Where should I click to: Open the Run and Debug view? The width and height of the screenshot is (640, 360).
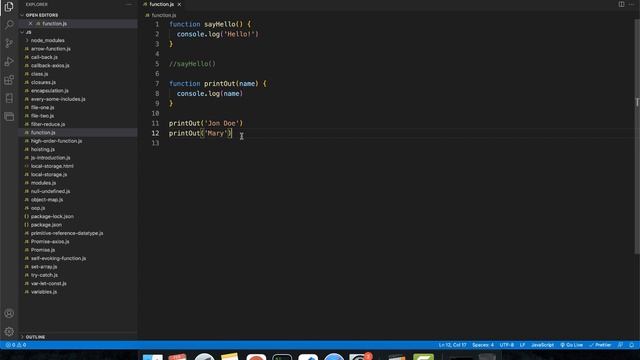(x=9, y=62)
